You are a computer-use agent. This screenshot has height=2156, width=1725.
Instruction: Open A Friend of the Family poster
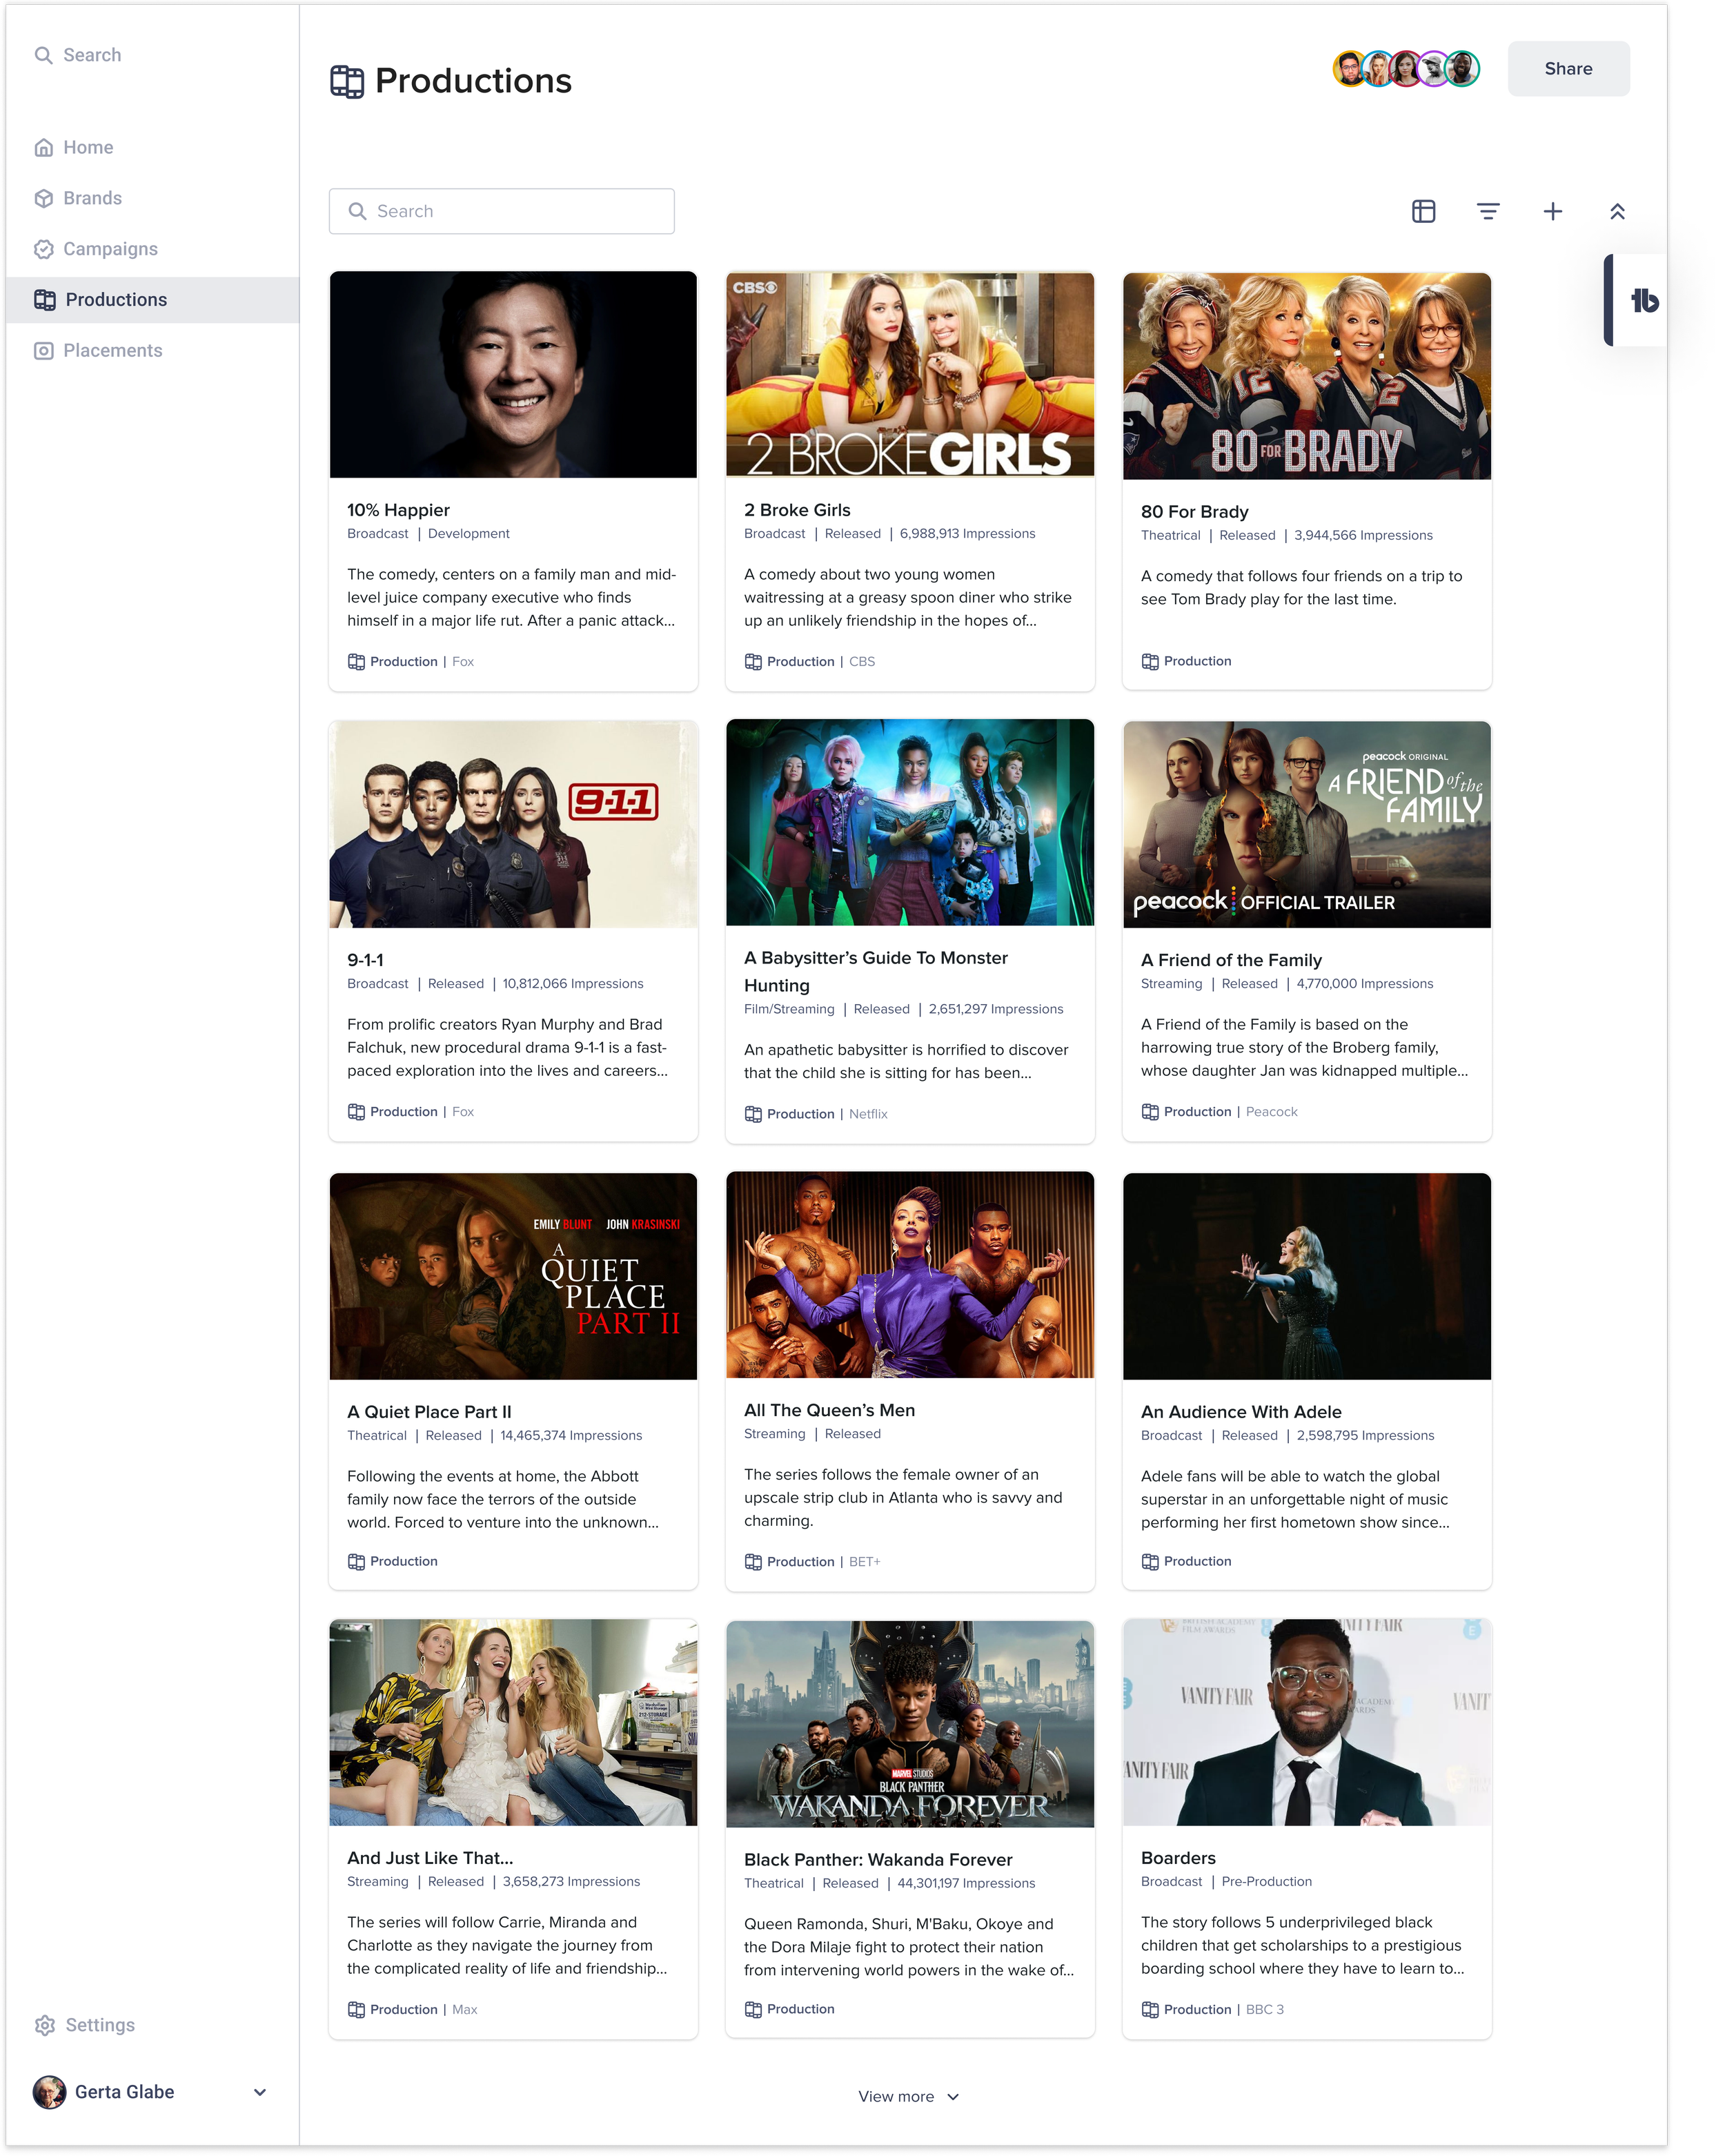coord(1306,824)
